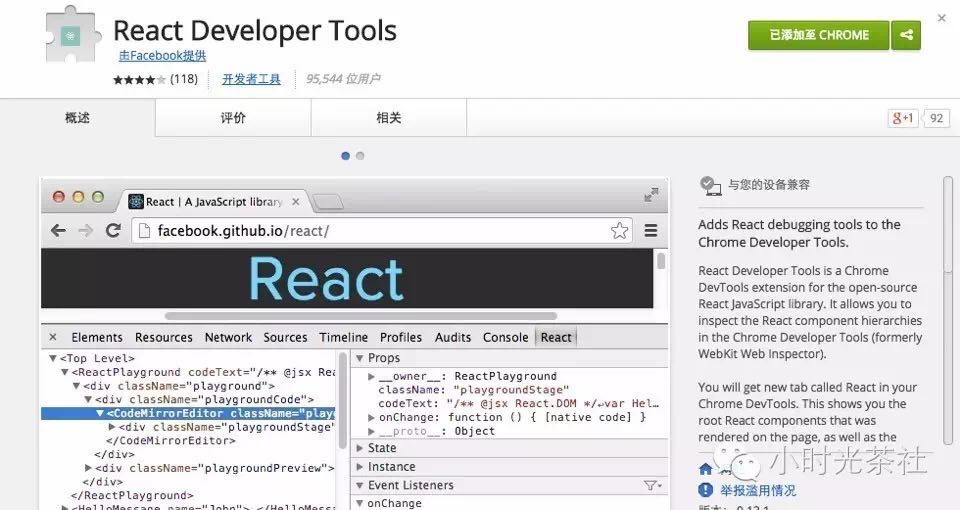Viewport: 960px width, 510px height.
Task: Open the Console DevTools tab
Action: click(506, 337)
